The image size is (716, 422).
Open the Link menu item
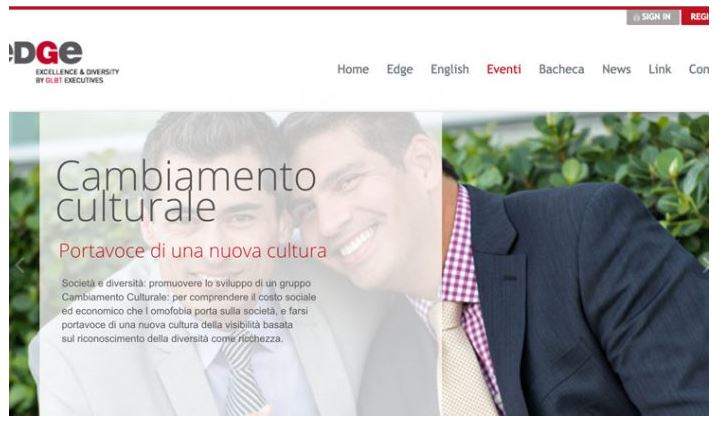[660, 69]
